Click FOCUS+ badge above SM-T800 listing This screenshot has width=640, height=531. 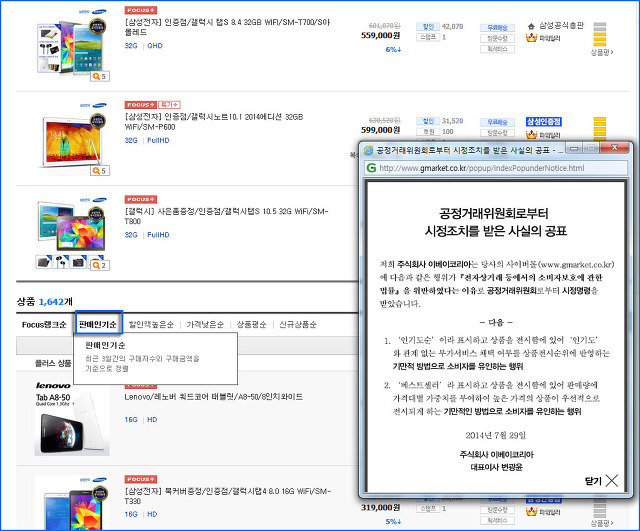[x=141, y=199]
